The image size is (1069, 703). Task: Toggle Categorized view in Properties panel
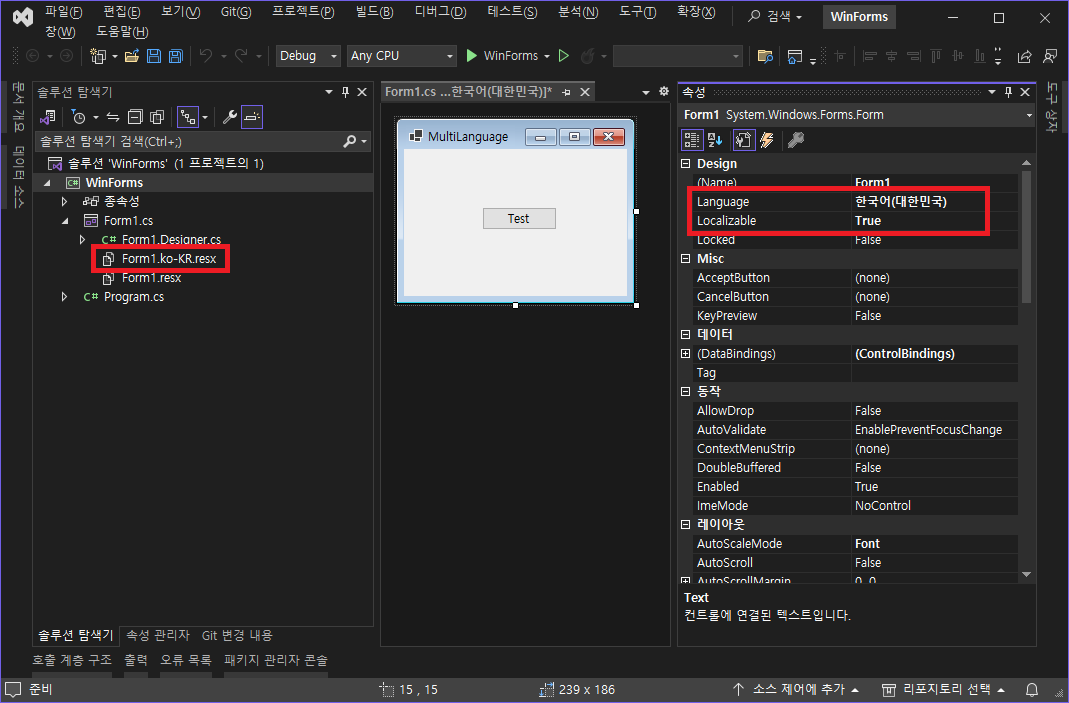pos(692,140)
